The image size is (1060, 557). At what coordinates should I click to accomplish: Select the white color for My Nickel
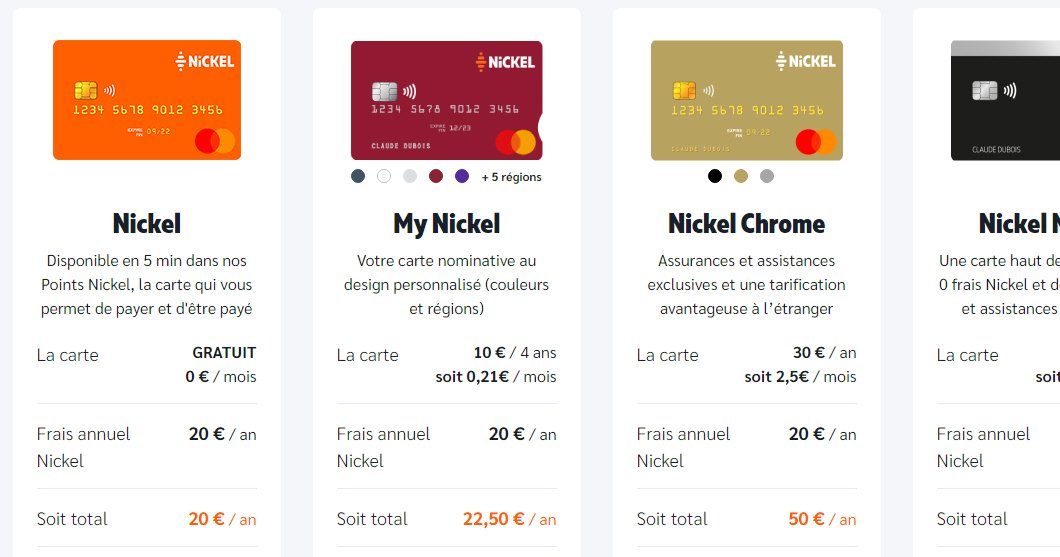click(384, 176)
